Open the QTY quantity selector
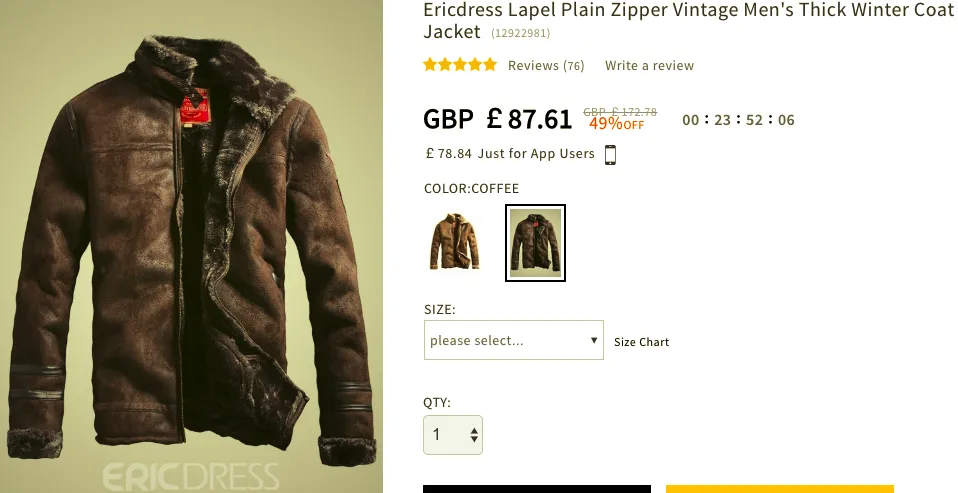Screen dimensions: 958x493 (453, 435)
